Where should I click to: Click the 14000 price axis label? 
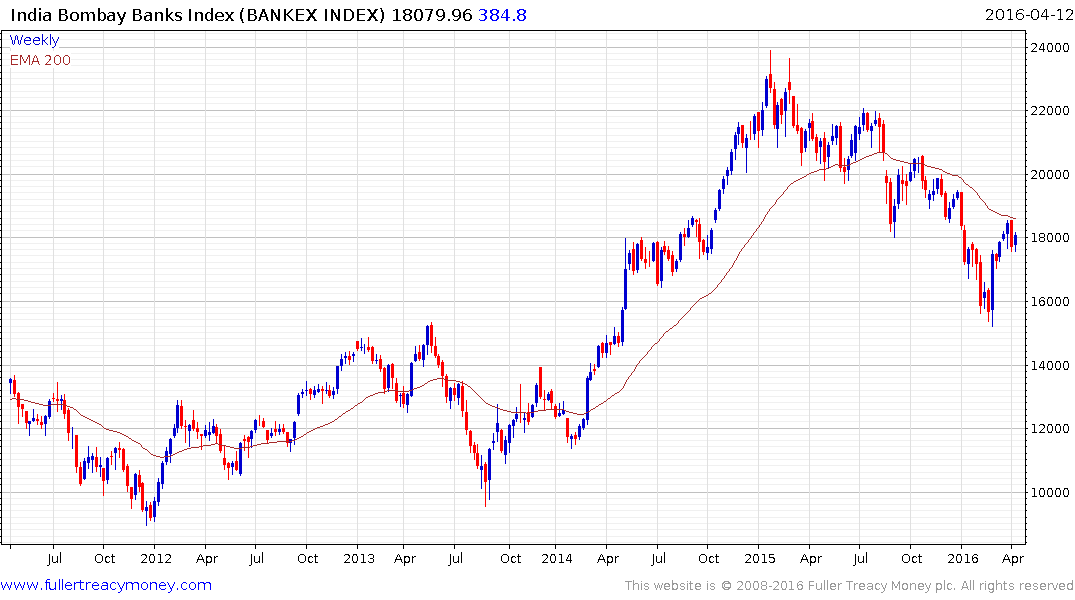1050,365
